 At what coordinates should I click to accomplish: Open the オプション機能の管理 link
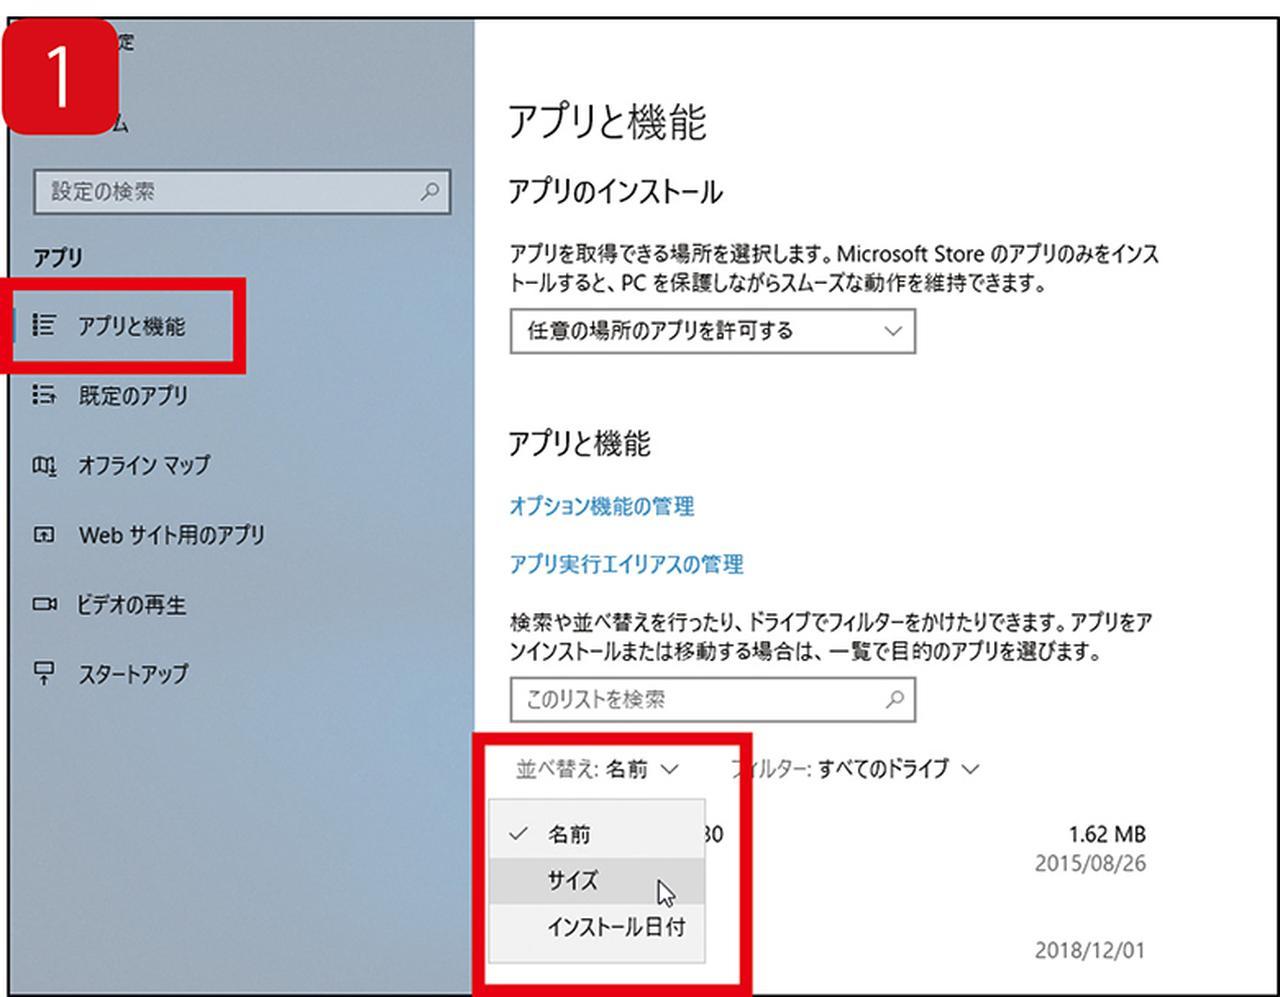point(601,506)
